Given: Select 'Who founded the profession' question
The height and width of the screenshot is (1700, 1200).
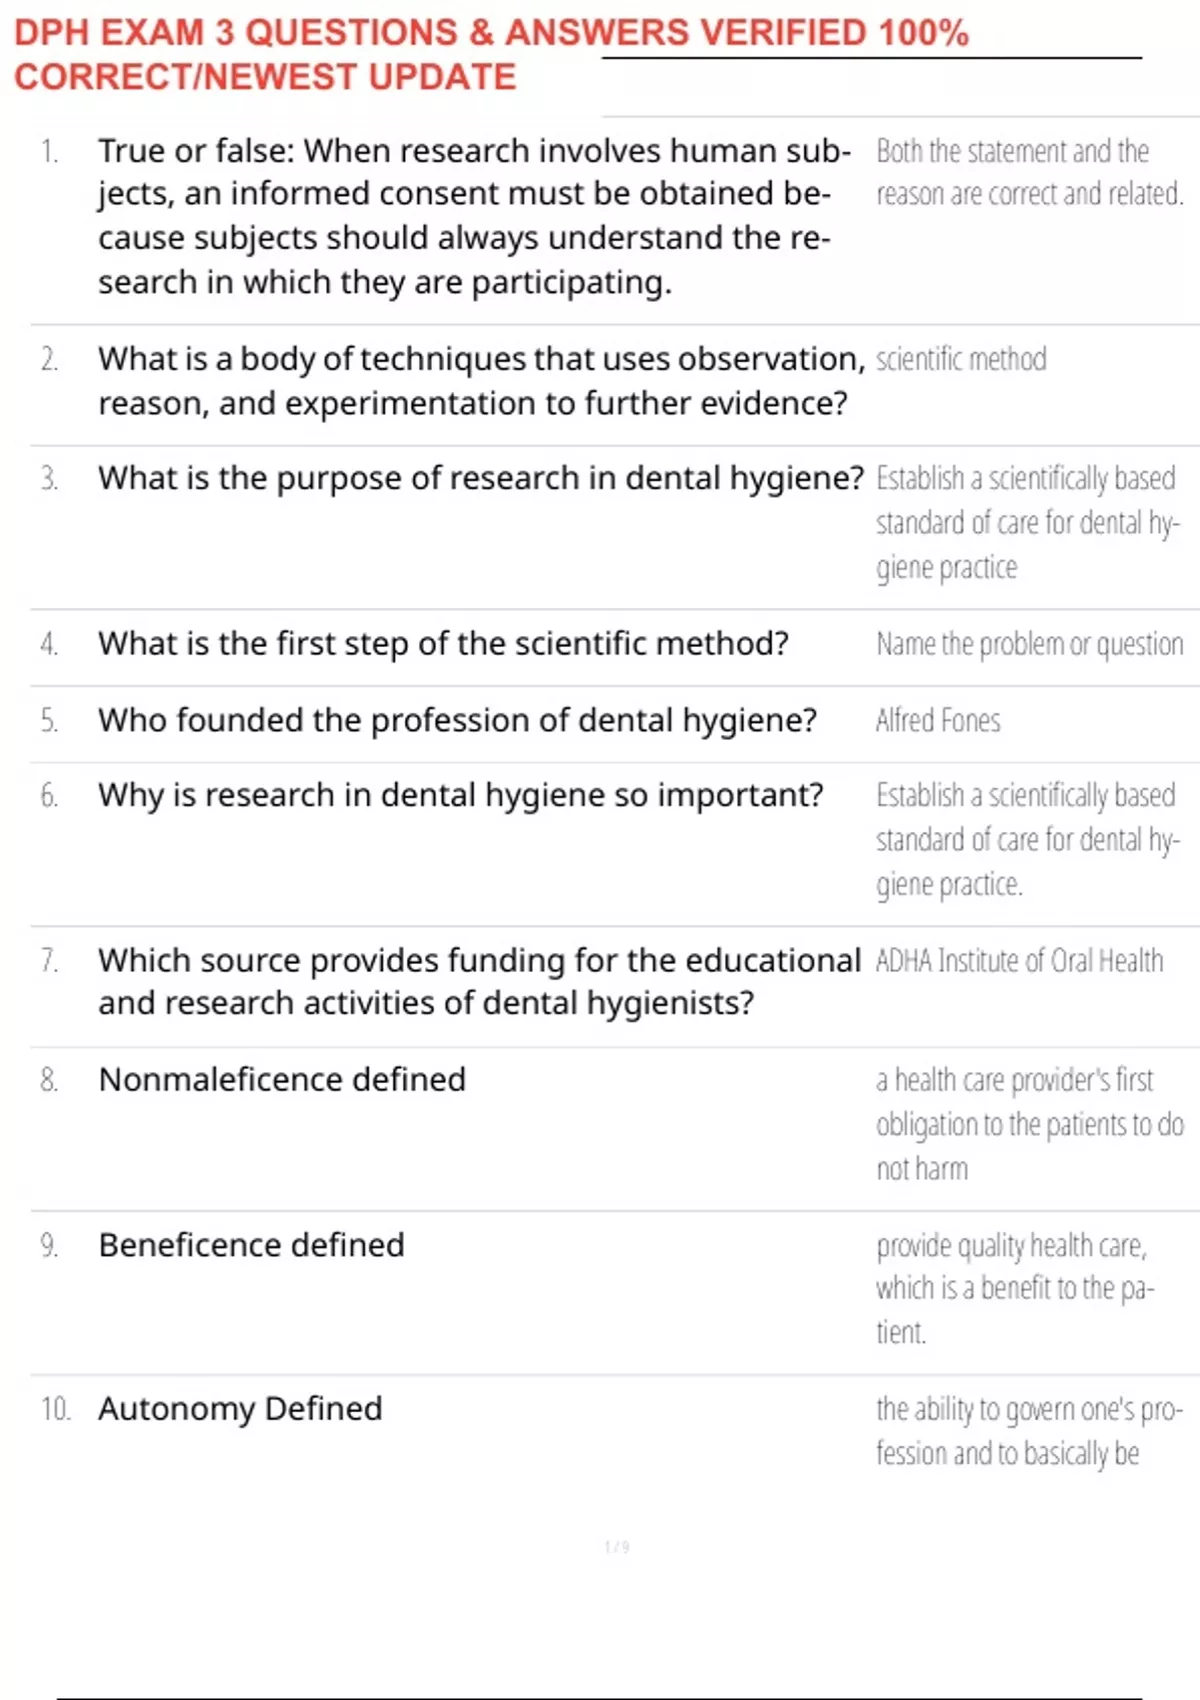Looking at the screenshot, I should (x=457, y=720).
